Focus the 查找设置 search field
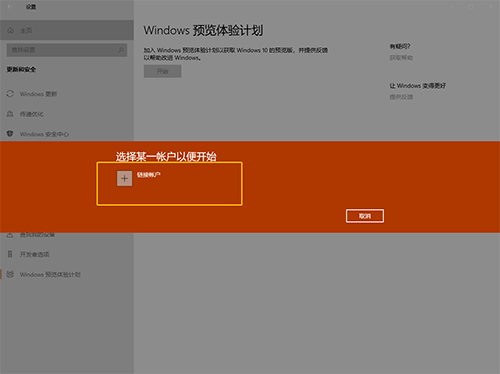The width and height of the screenshot is (500, 374). [x=67, y=50]
